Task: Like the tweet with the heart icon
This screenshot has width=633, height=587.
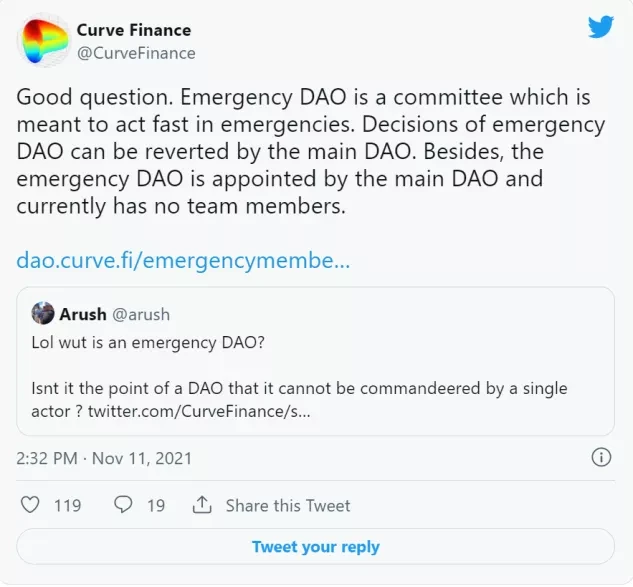Action: click(x=30, y=505)
